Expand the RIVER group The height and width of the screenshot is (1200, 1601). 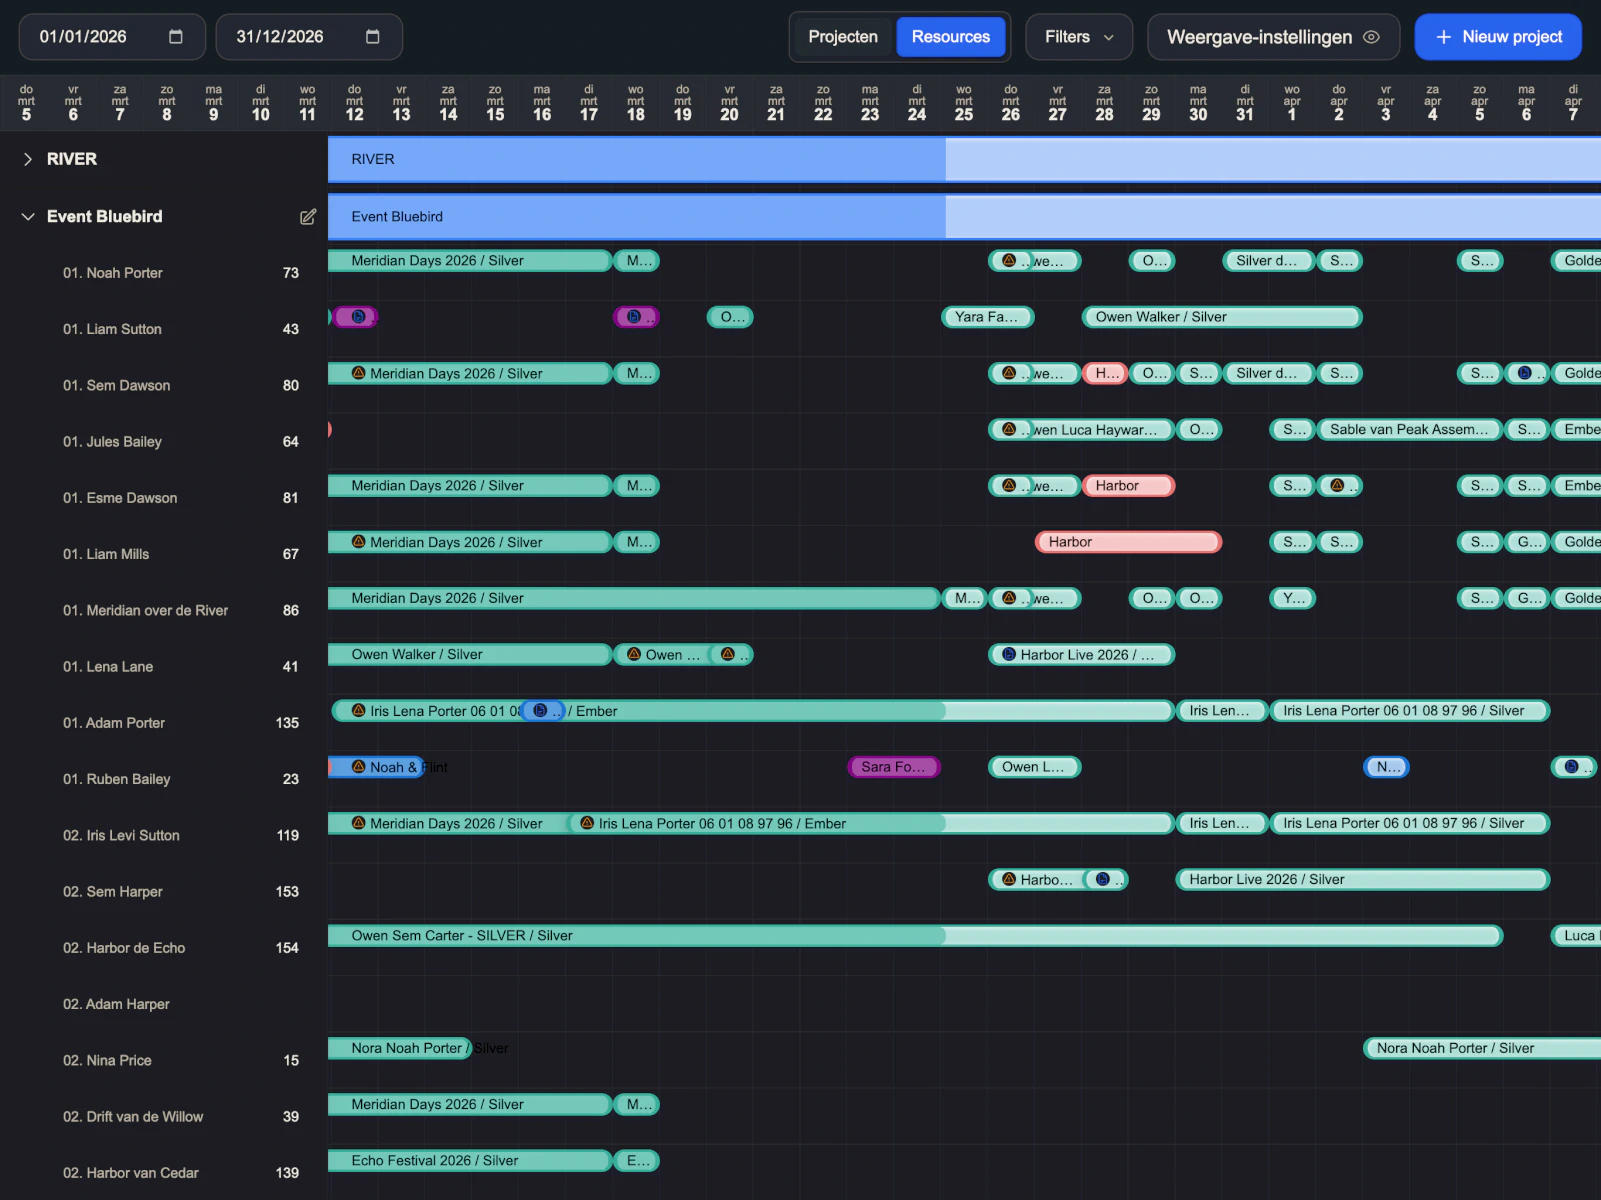pyautogui.click(x=28, y=159)
